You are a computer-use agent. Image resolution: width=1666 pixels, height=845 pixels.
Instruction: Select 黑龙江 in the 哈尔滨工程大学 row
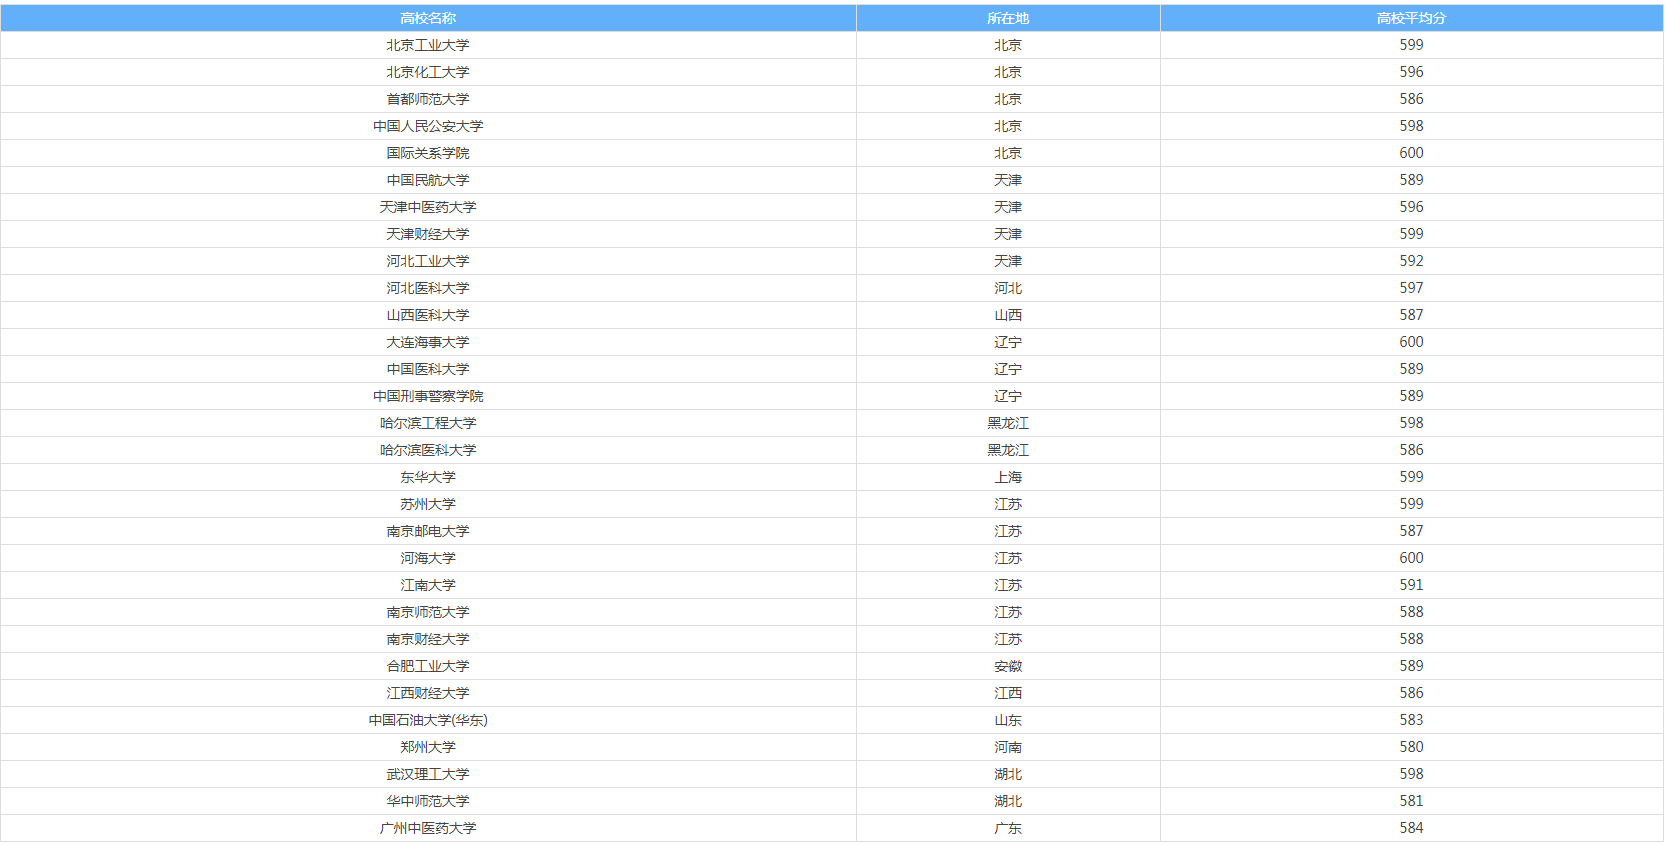pos(1008,423)
